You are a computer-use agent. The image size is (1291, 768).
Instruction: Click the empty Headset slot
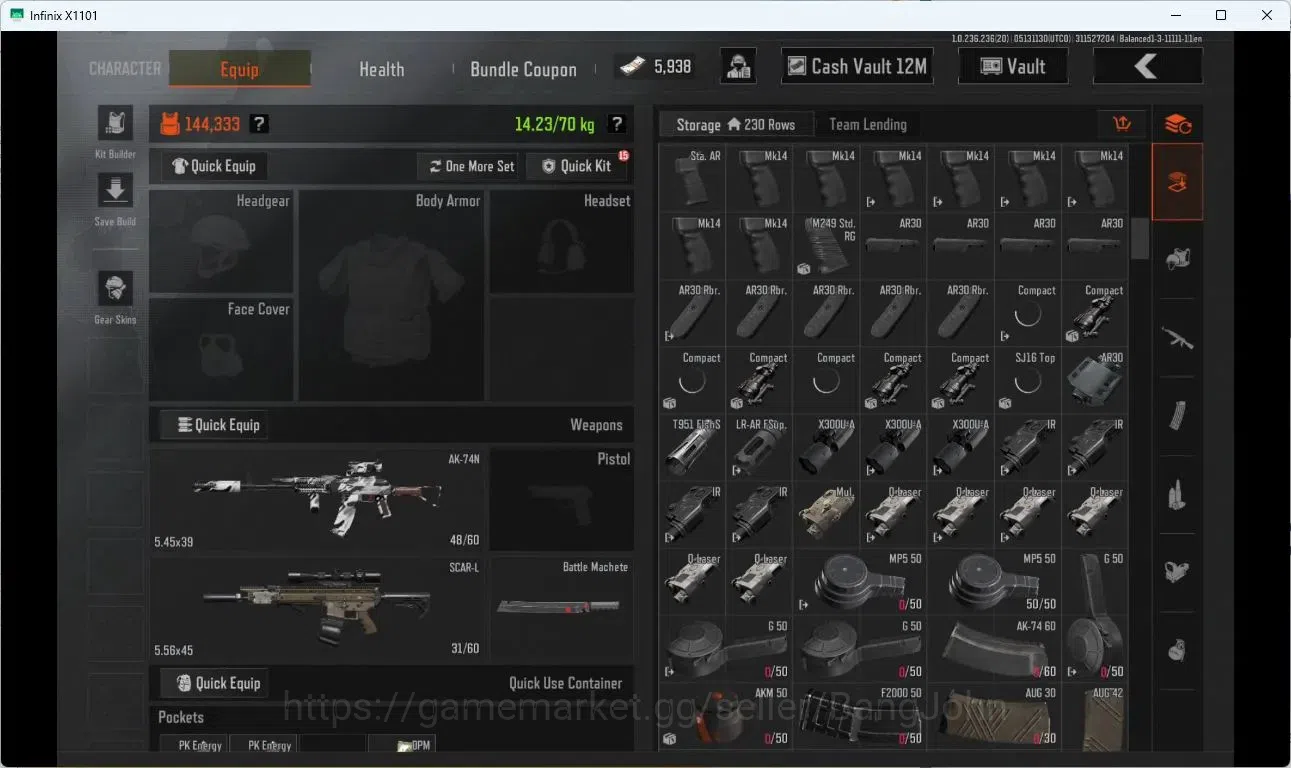(x=561, y=241)
